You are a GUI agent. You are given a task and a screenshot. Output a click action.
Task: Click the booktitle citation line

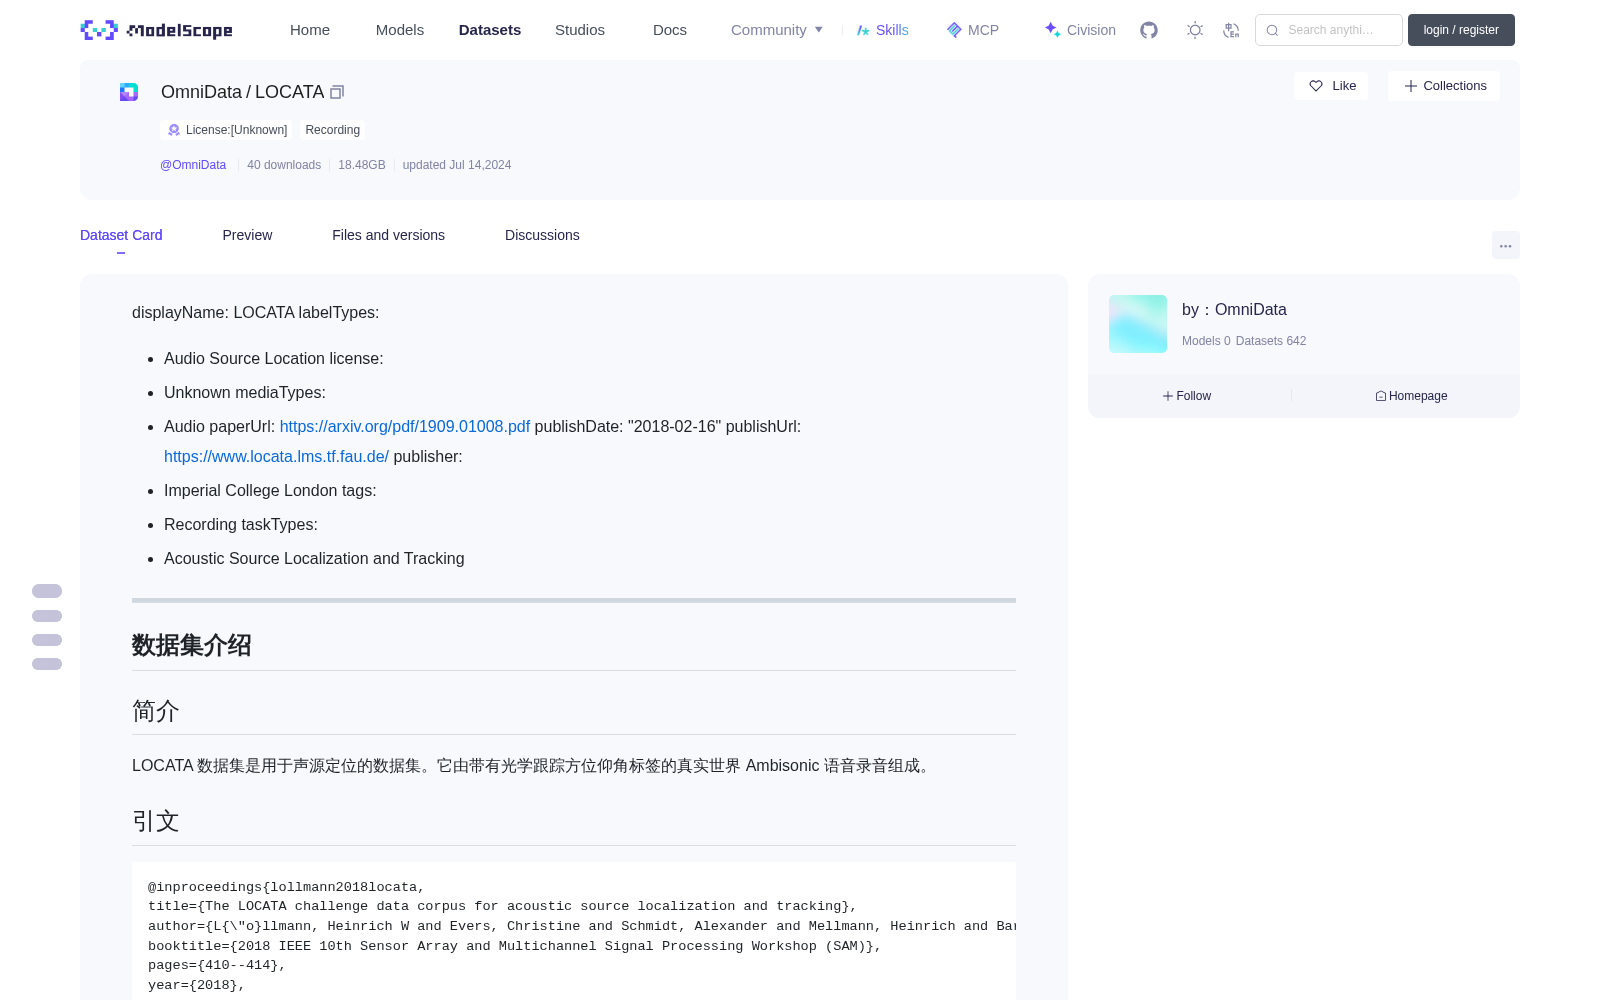point(515,946)
